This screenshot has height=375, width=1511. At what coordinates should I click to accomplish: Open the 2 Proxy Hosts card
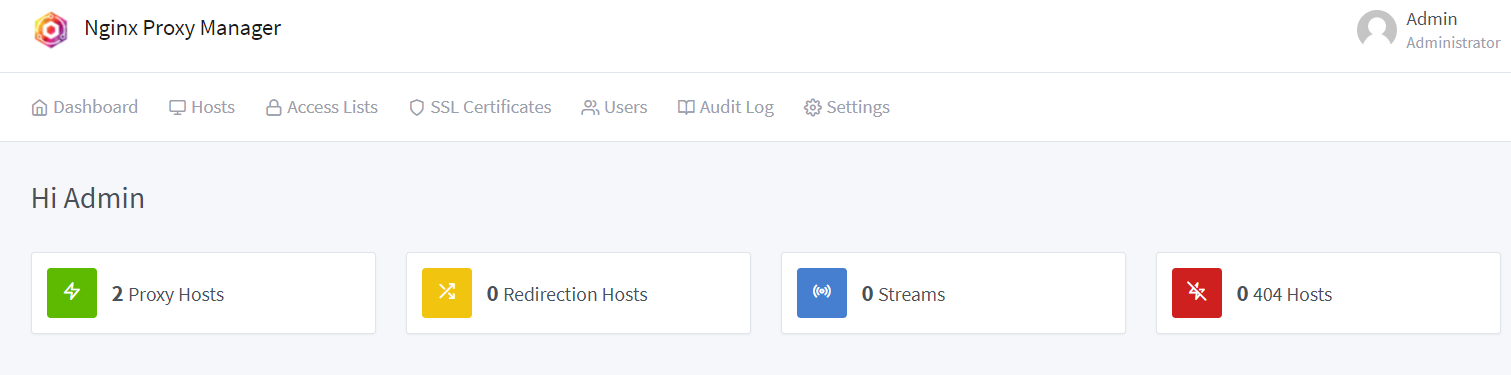click(x=204, y=293)
